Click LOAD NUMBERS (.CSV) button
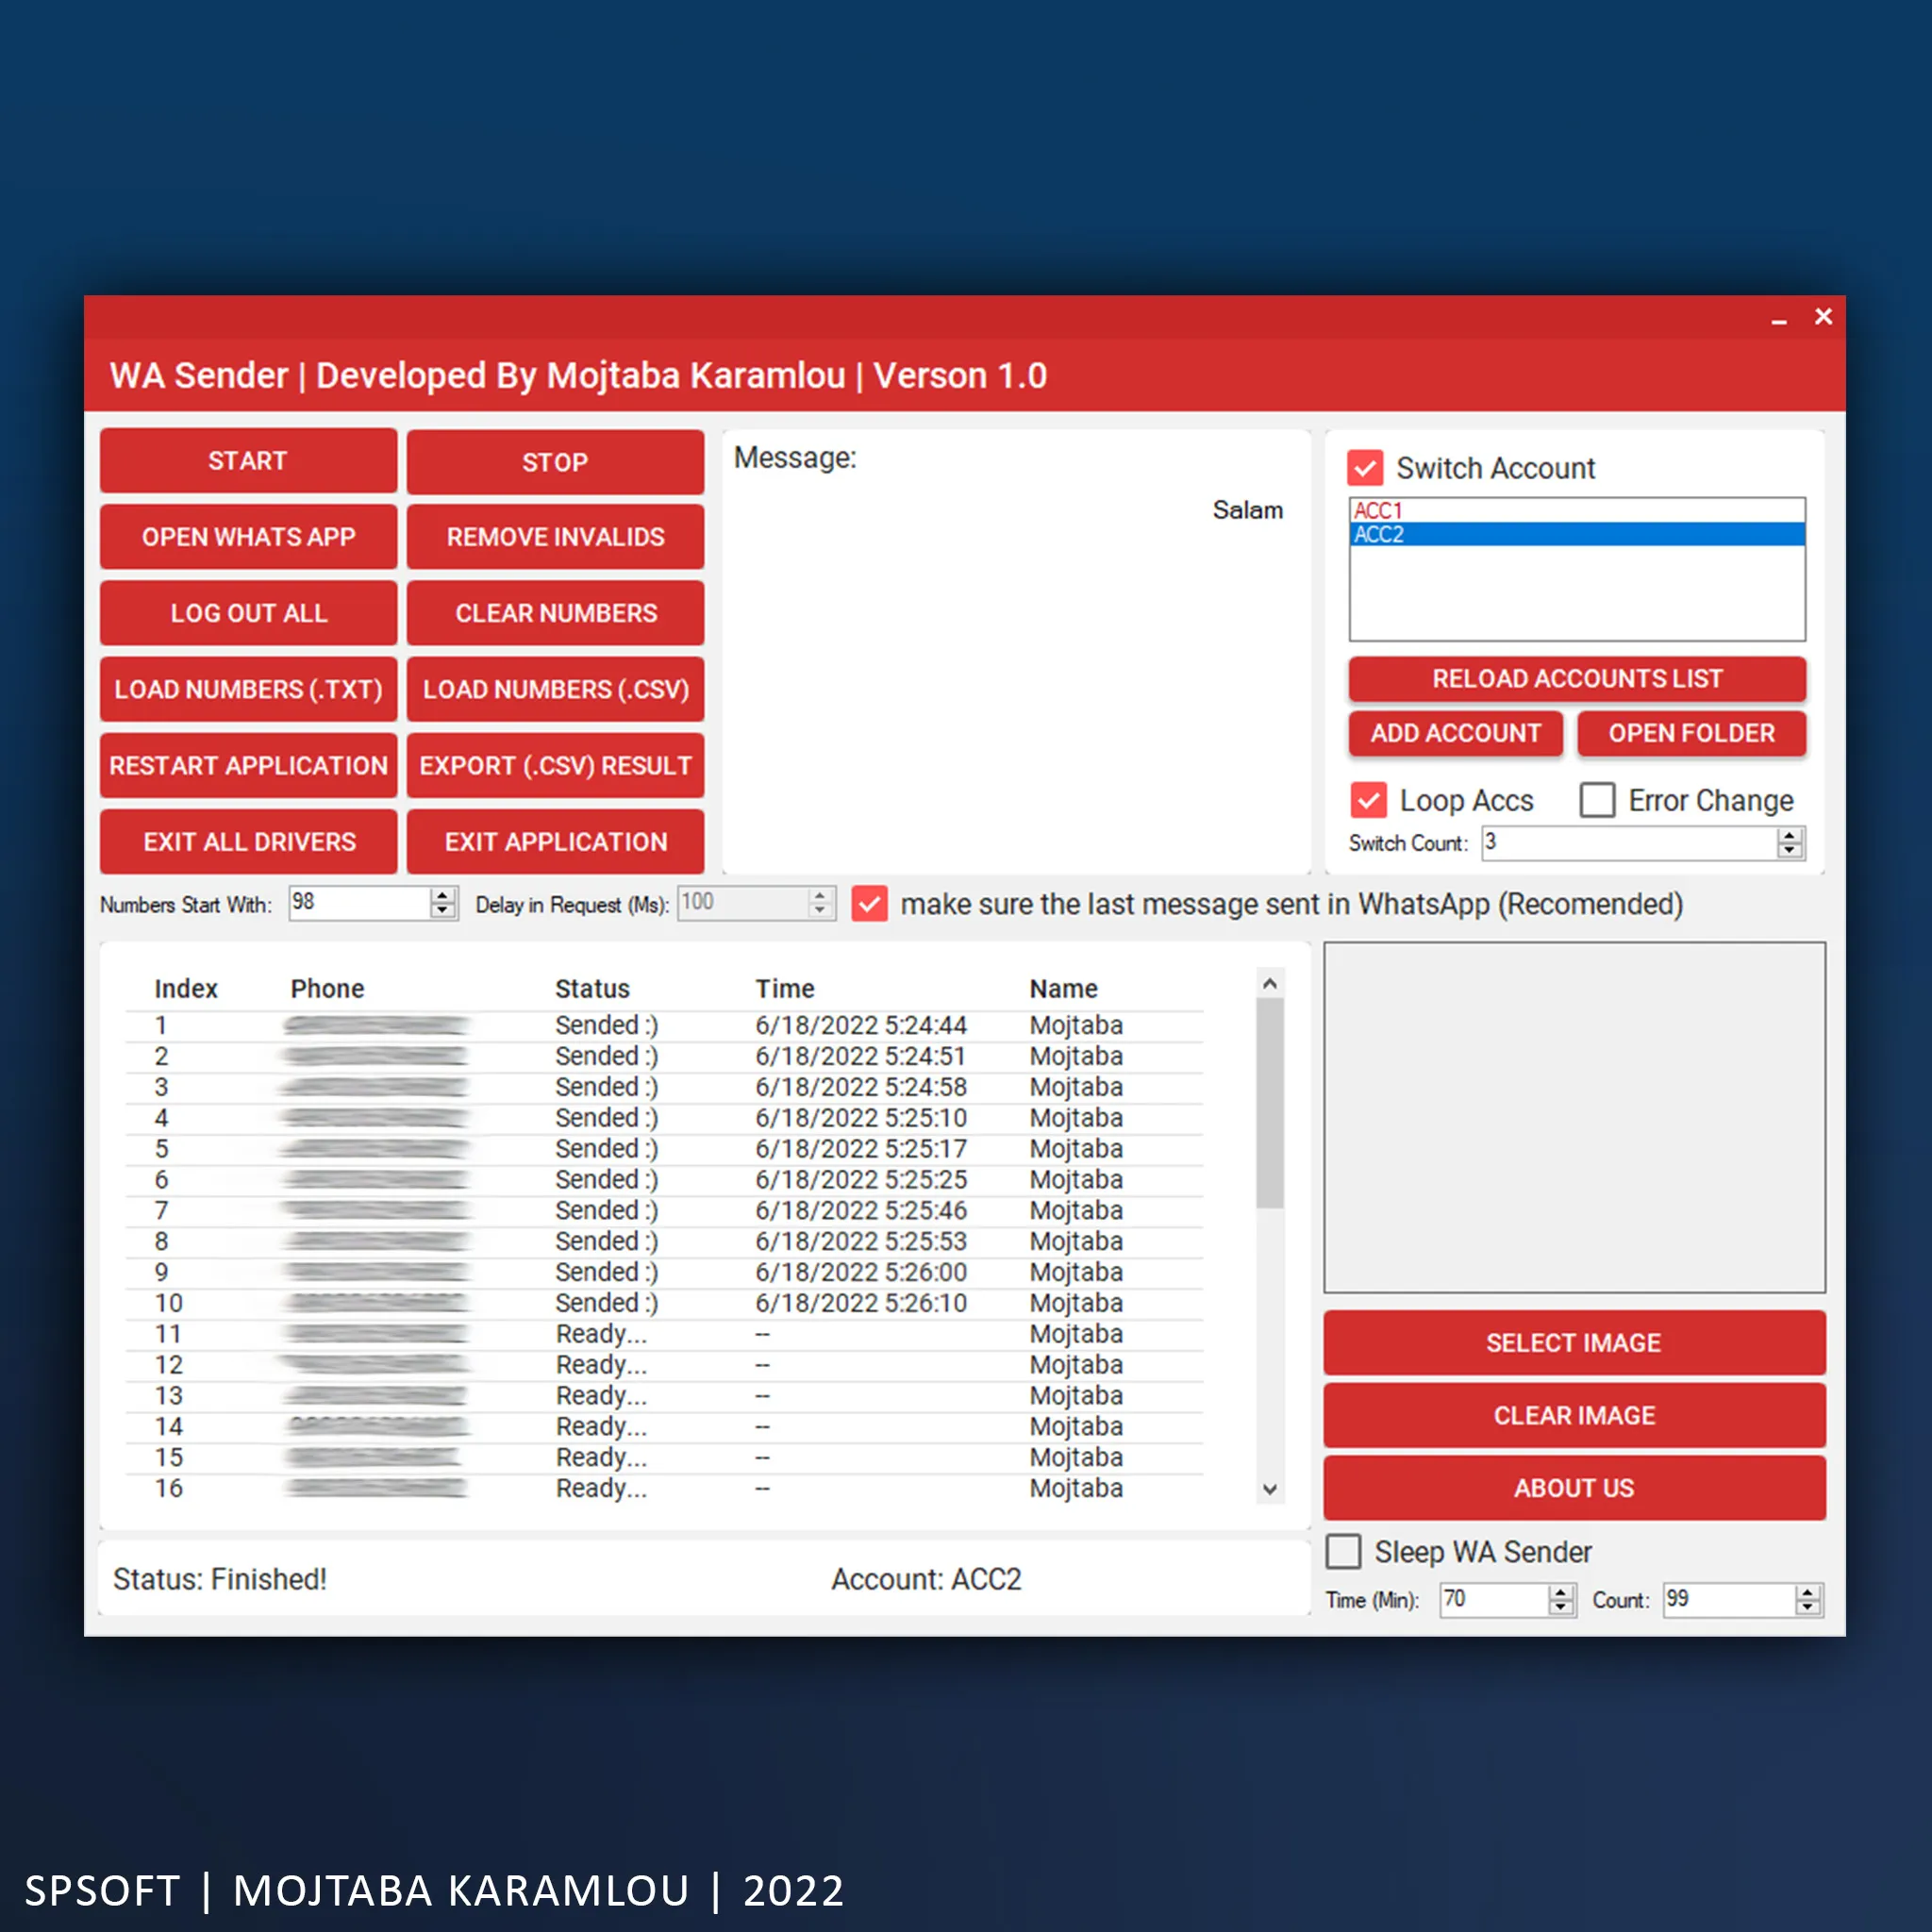 [x=555, y=689]
